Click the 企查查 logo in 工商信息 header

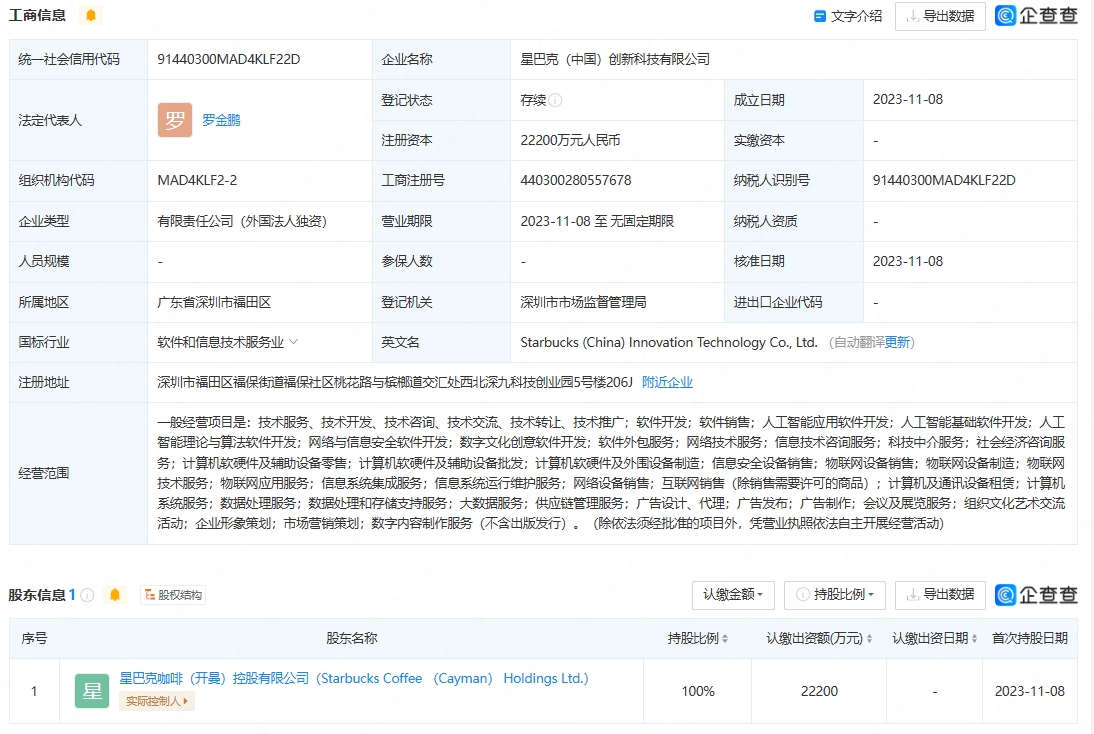[x=1036, y=15]
